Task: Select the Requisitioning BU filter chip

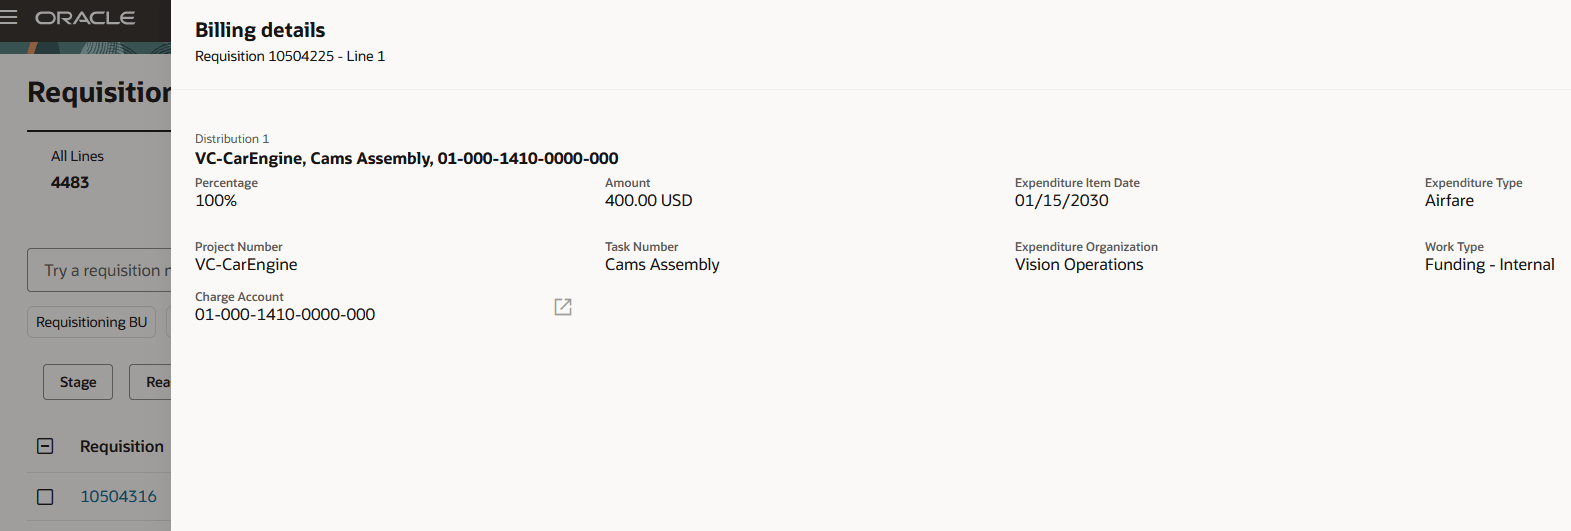Action: pyautogui.click(x=91, y=322)
